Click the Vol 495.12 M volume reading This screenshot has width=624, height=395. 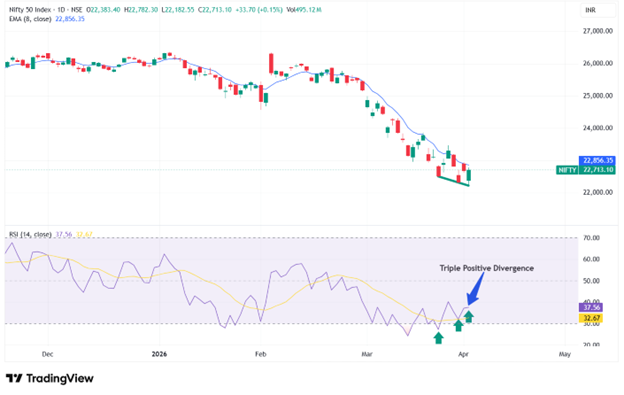304,10
